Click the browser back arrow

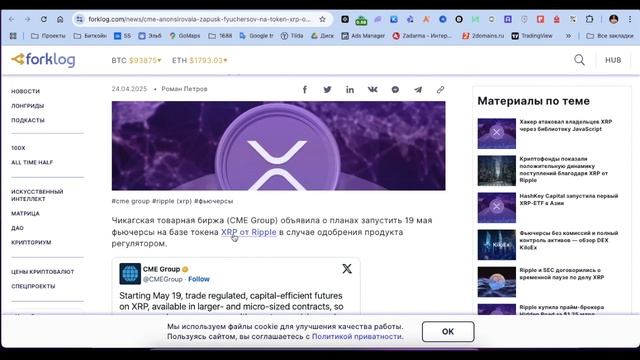tap(11, 19)
